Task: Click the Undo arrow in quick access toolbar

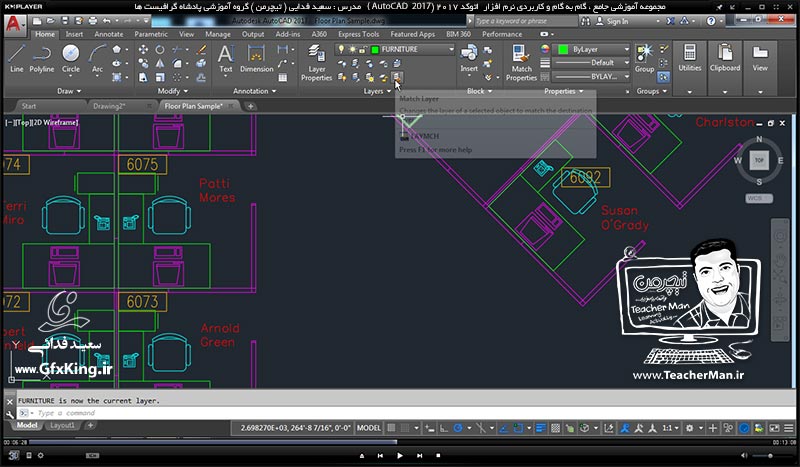Action: coord(106,21)
